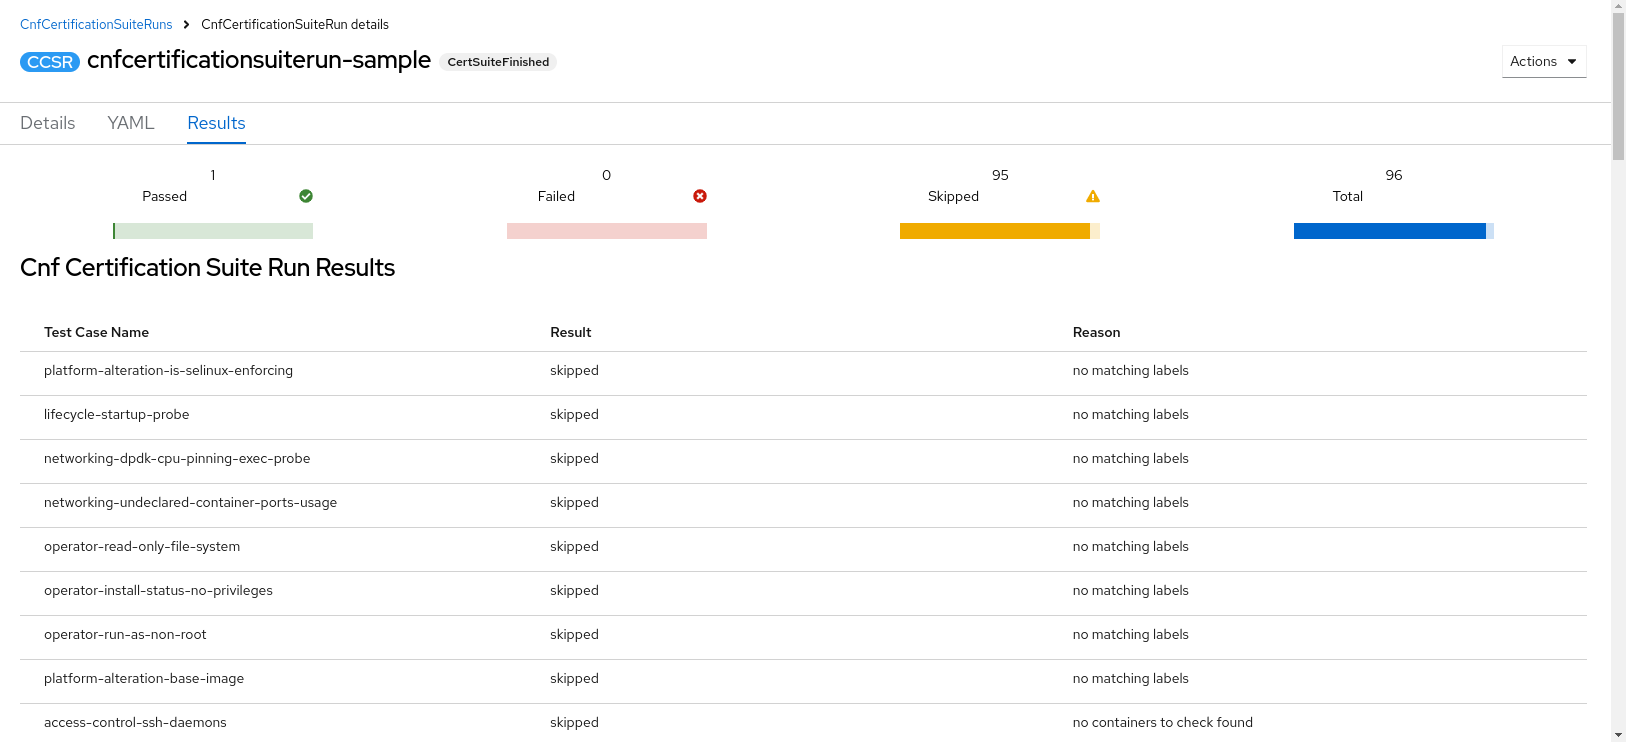Switch to the Details tab
This screenshot has height=742, width=1626.
point(48,123)
